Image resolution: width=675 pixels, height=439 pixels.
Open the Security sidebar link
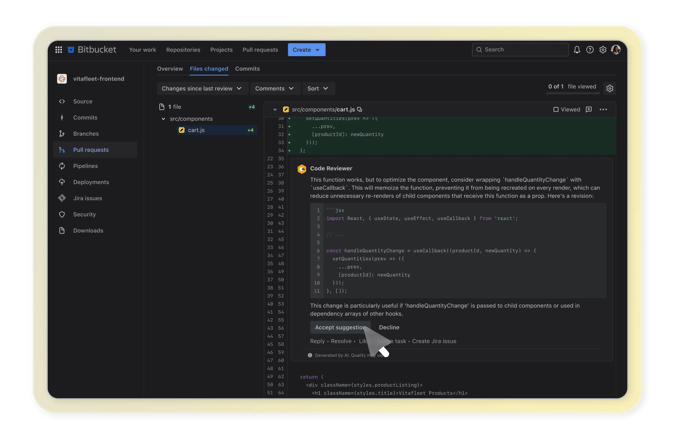click(x=84, y=214)
